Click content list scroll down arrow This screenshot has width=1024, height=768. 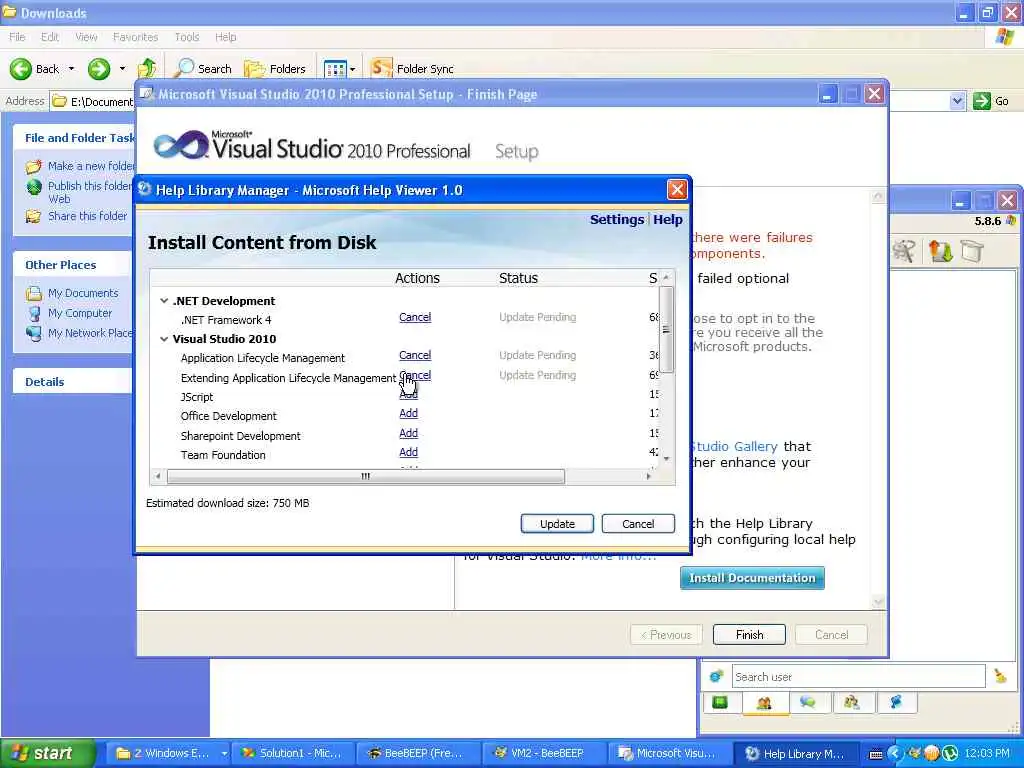click(666, 459)
